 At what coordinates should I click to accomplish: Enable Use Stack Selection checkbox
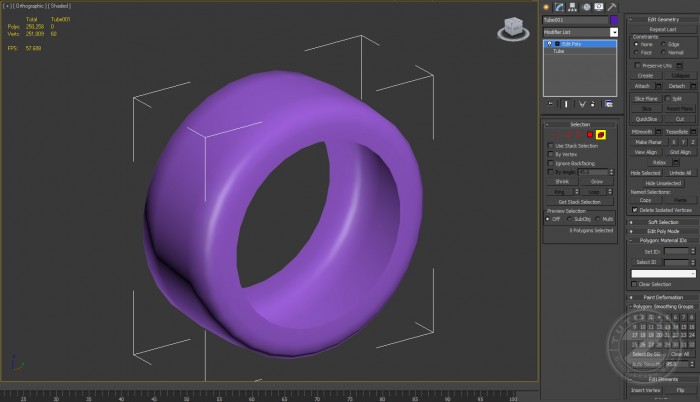550,146
